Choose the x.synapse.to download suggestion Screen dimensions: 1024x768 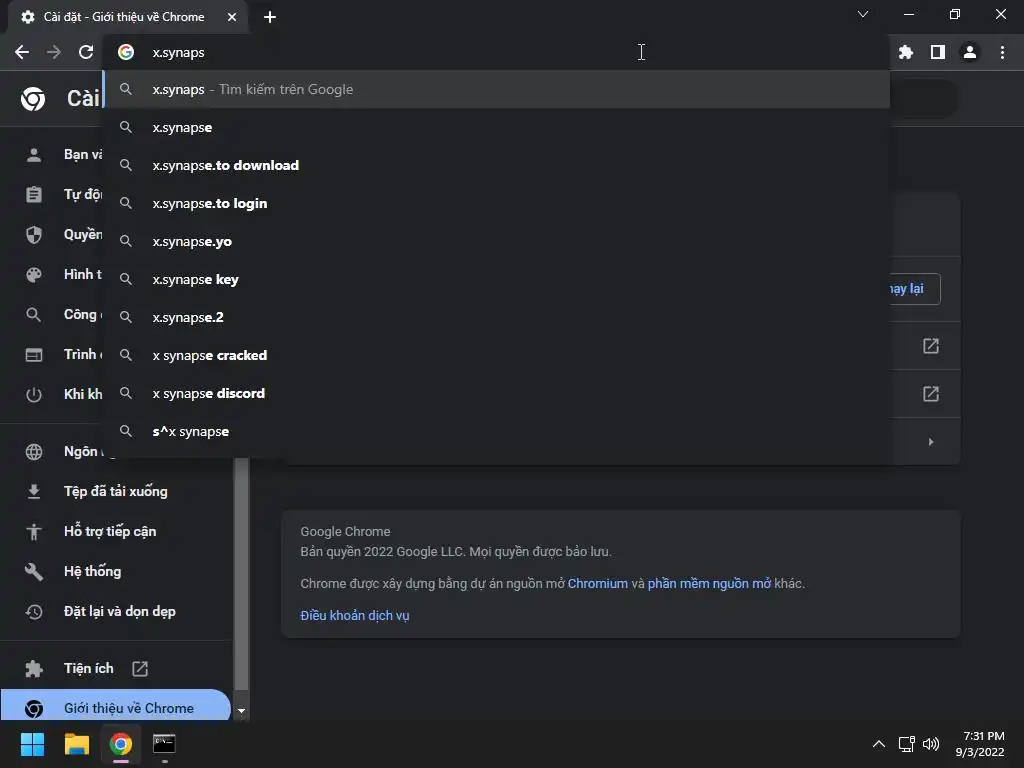coord(496,165)
